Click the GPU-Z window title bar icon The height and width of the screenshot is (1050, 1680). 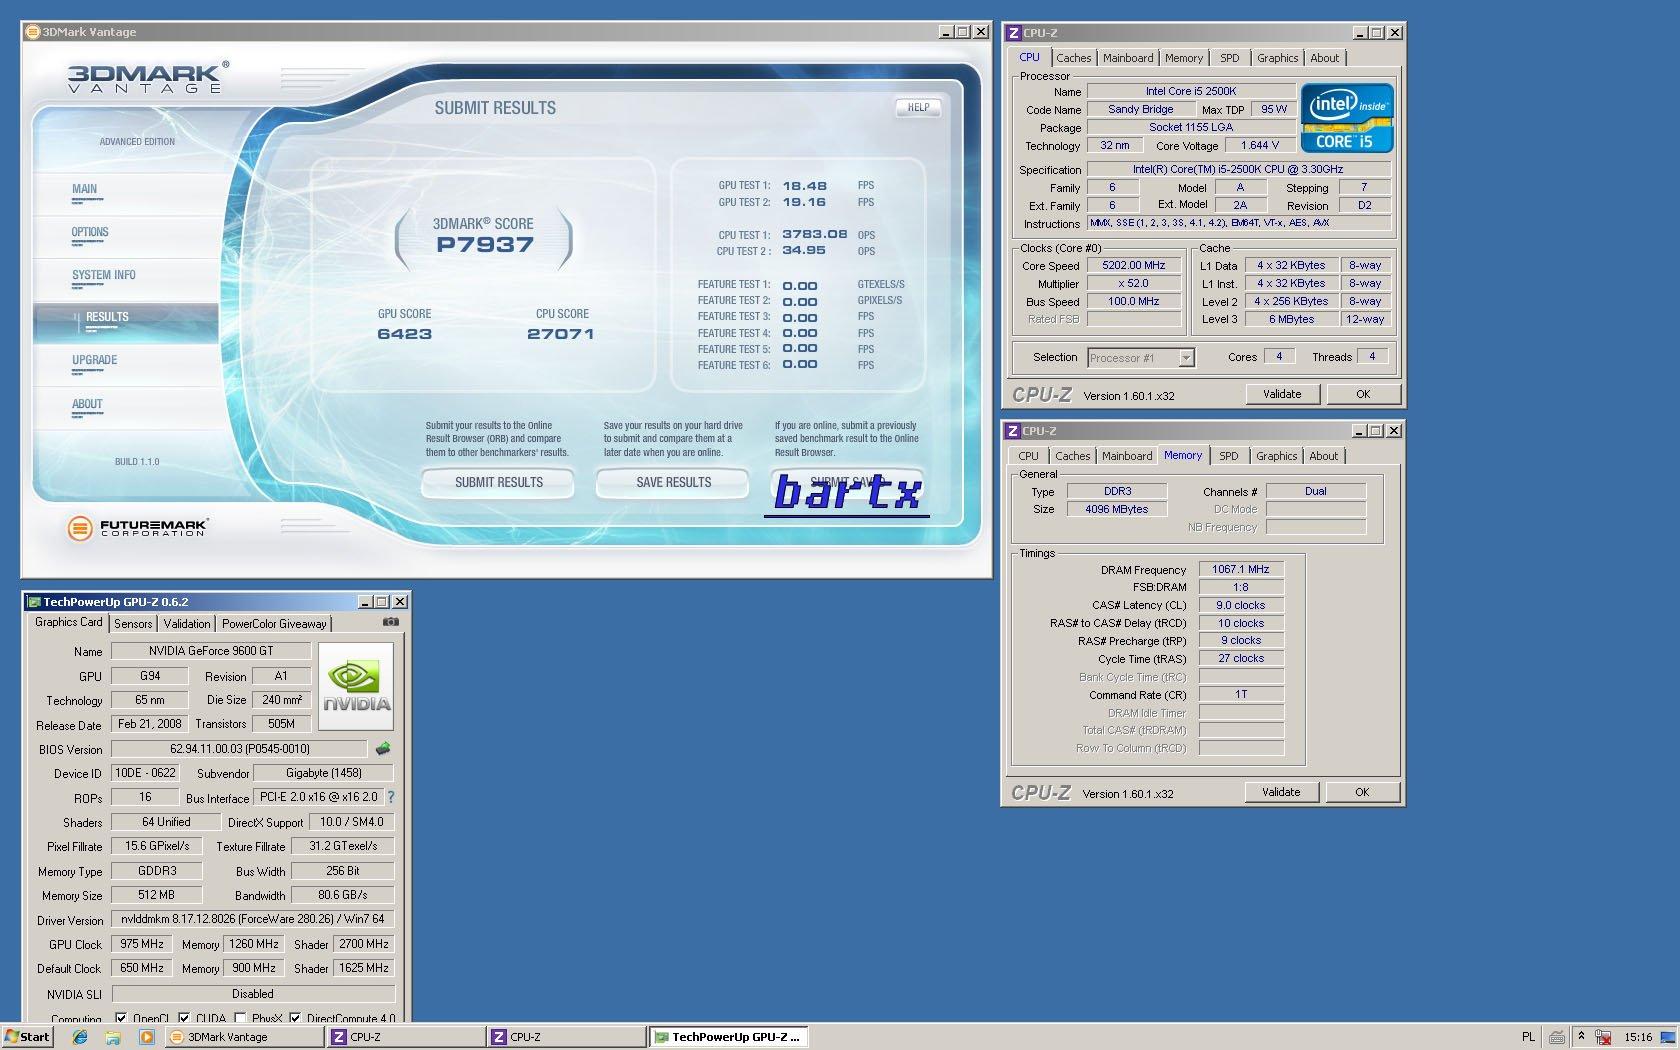click(34, 602)
